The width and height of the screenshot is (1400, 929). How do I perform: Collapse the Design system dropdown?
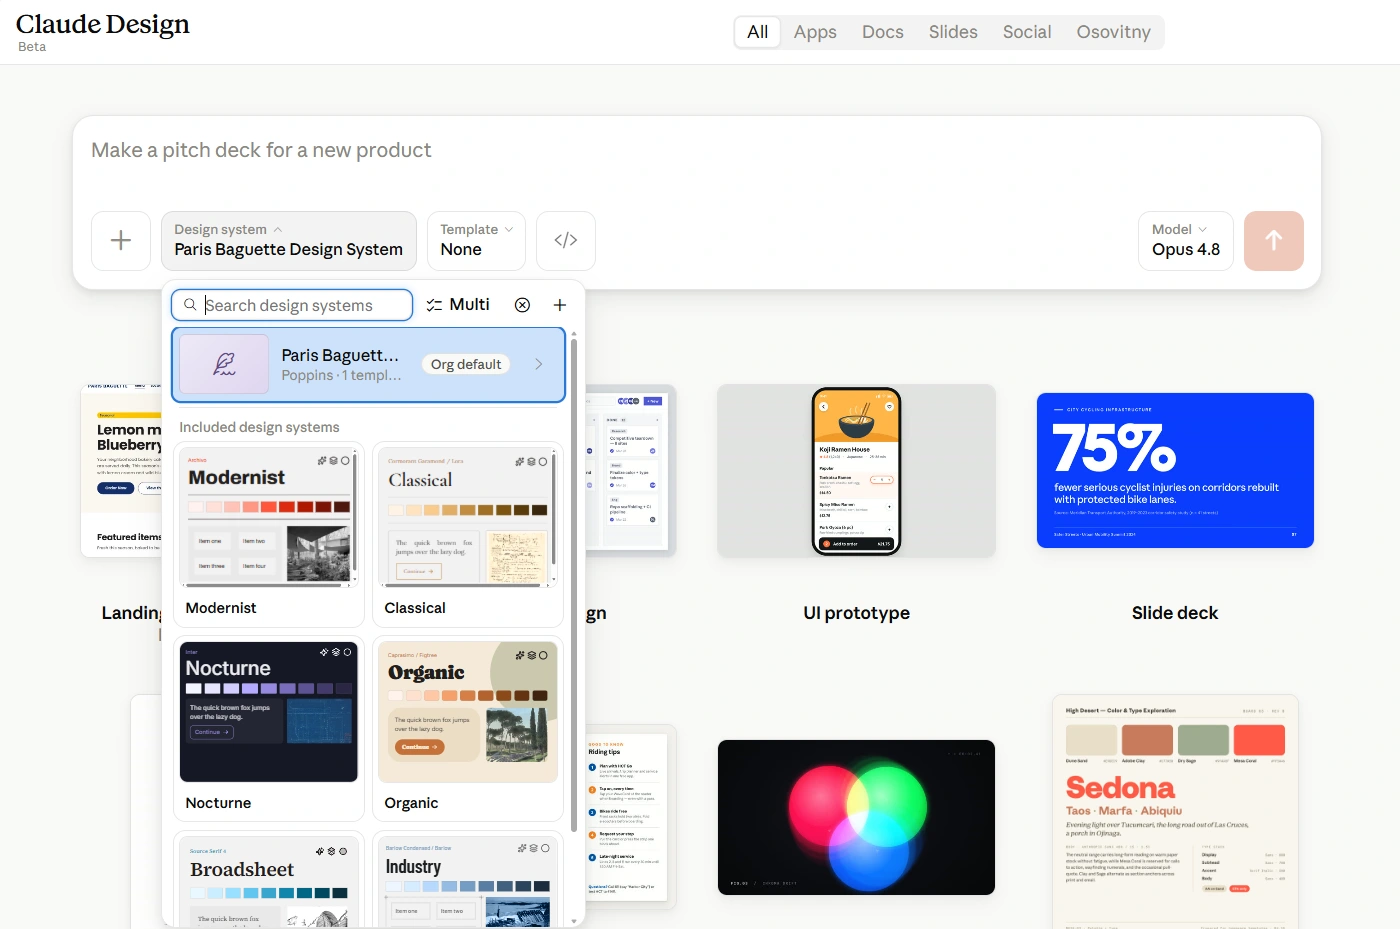289,241
